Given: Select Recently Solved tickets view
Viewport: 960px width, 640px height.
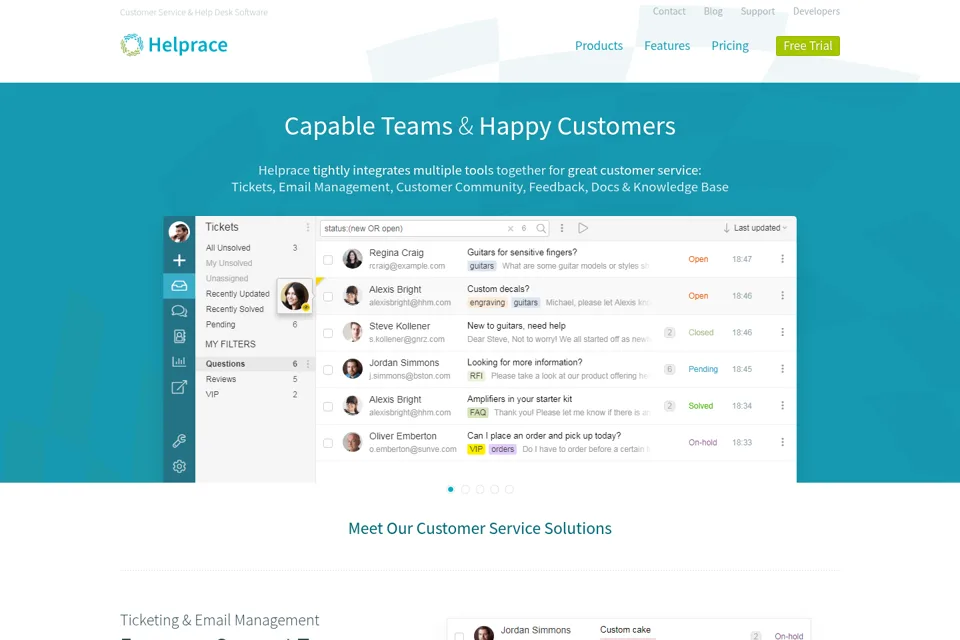Looking at the screenshot, I should [234, 309].
